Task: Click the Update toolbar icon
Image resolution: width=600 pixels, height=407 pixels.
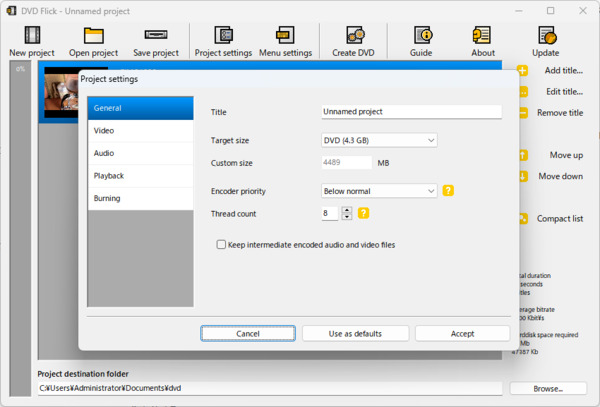Action: pos(546,35)
